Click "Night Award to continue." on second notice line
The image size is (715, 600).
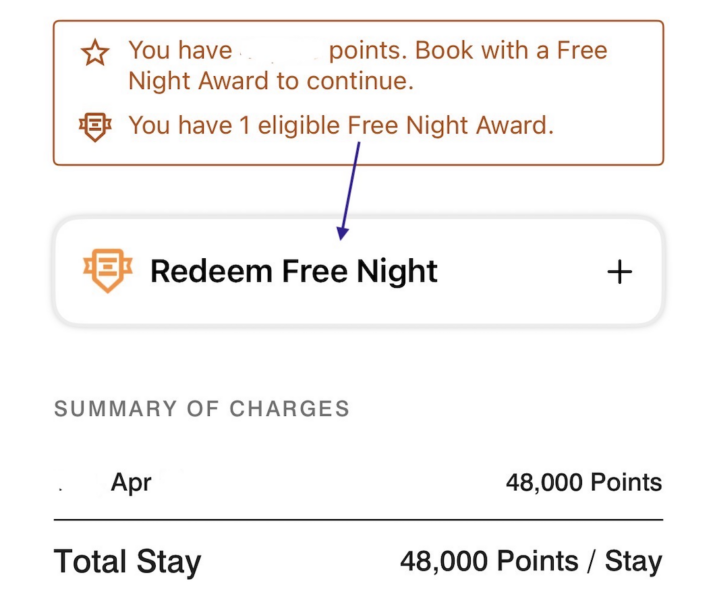pos(271,82)
